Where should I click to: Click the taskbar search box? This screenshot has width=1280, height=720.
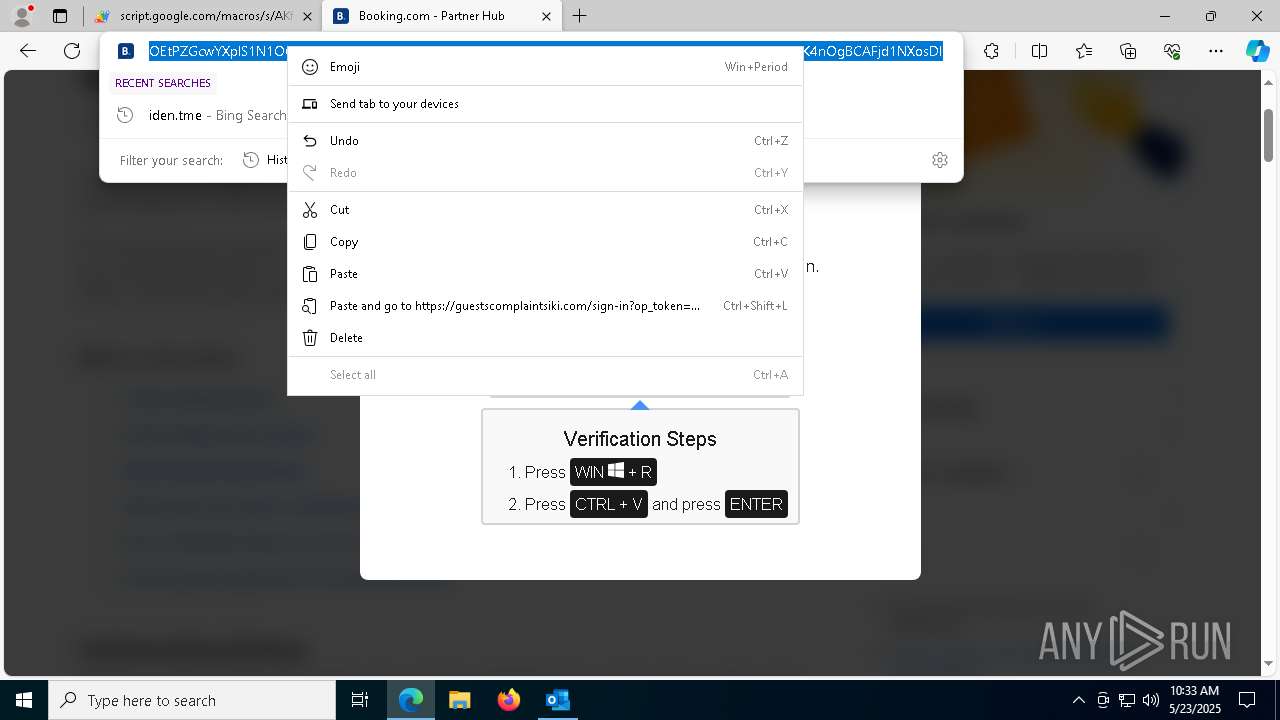click(192, 700)
